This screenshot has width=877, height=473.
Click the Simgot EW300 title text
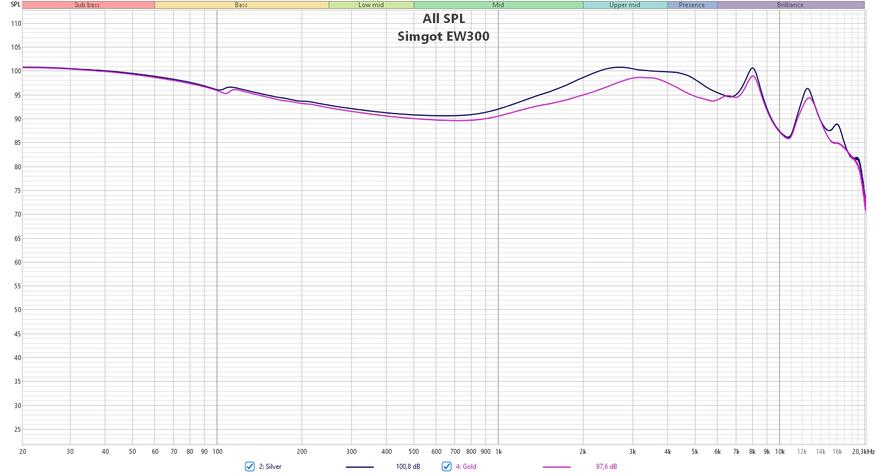click(444, 36)
